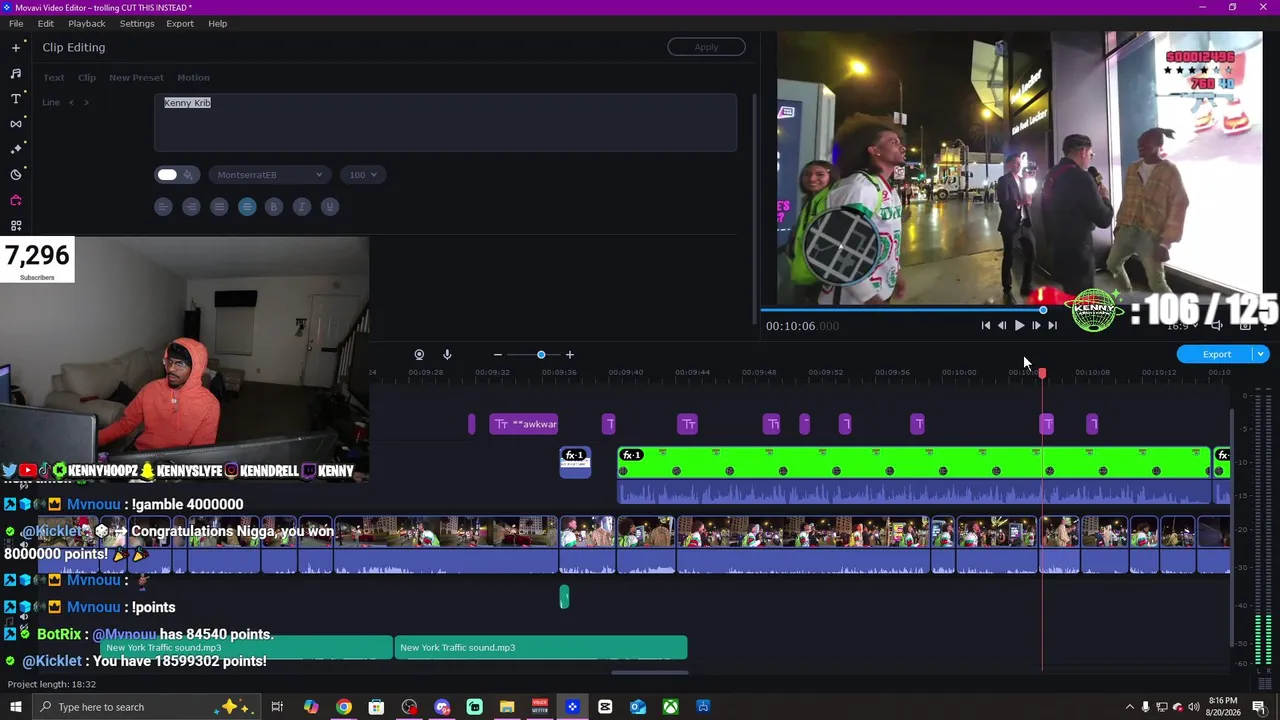The width and height of the screenshot is (1280, 720).
Task: Open CapCut from the taskbar
Action: (x=605, y=707)
